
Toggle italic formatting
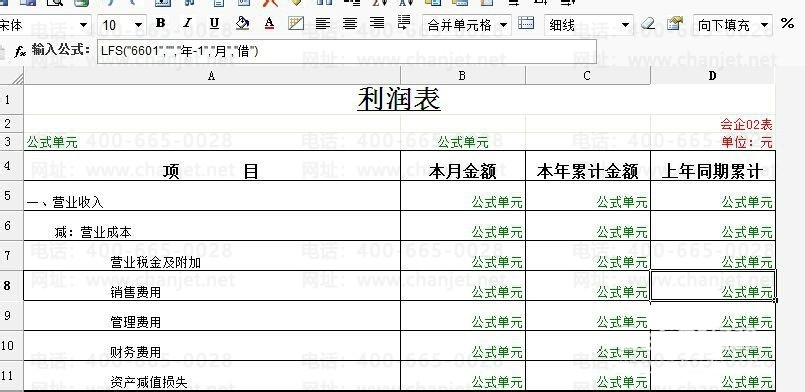tap(187, 23)
